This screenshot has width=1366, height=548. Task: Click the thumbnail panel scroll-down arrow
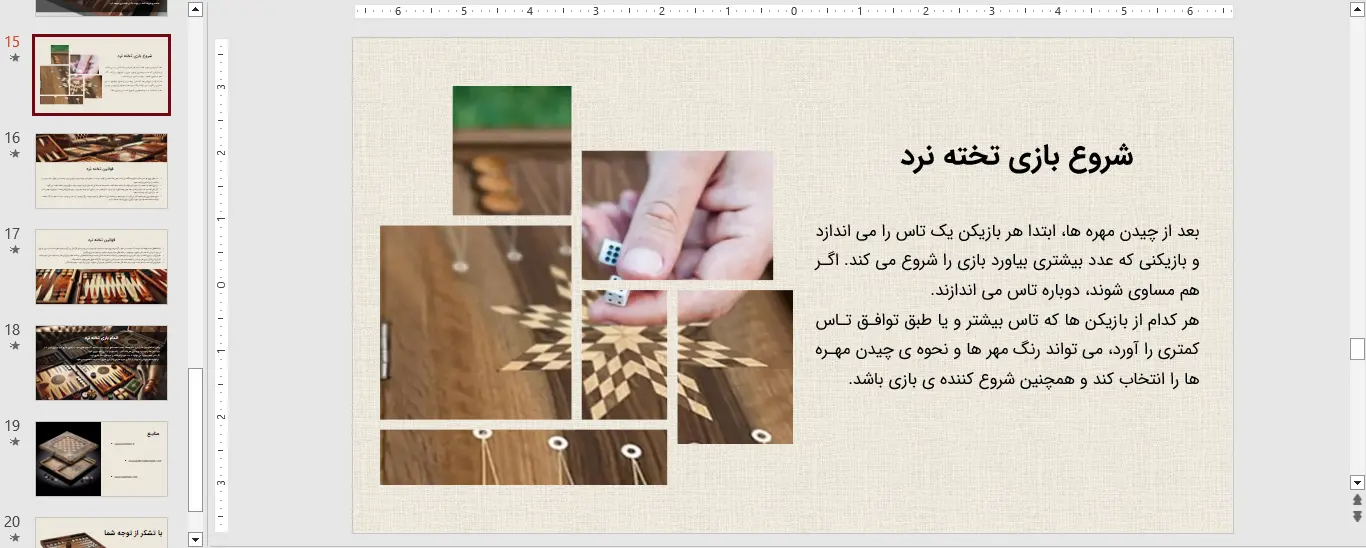pos(195,539)
